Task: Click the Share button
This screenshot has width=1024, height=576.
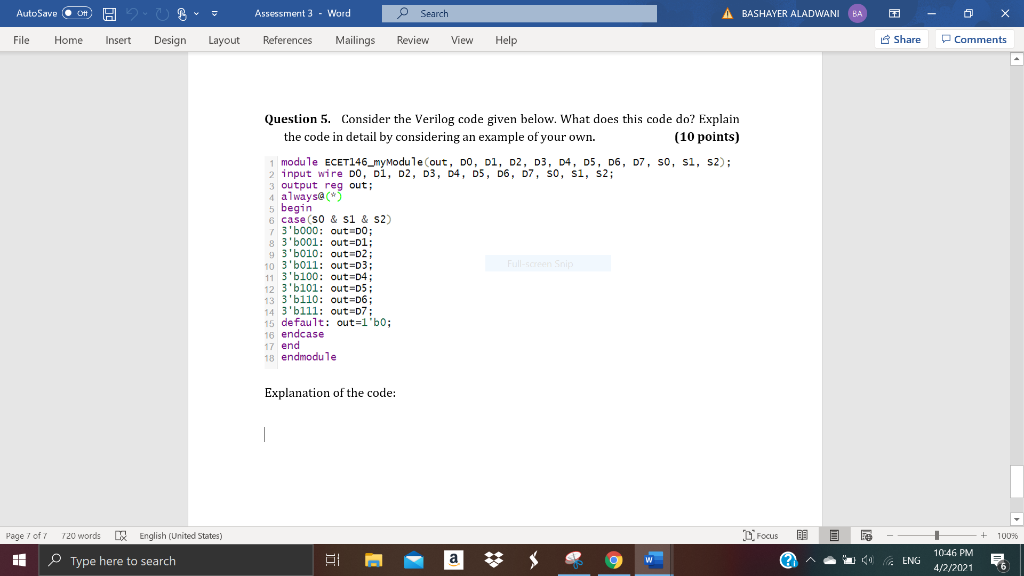Action: (901, 39)
